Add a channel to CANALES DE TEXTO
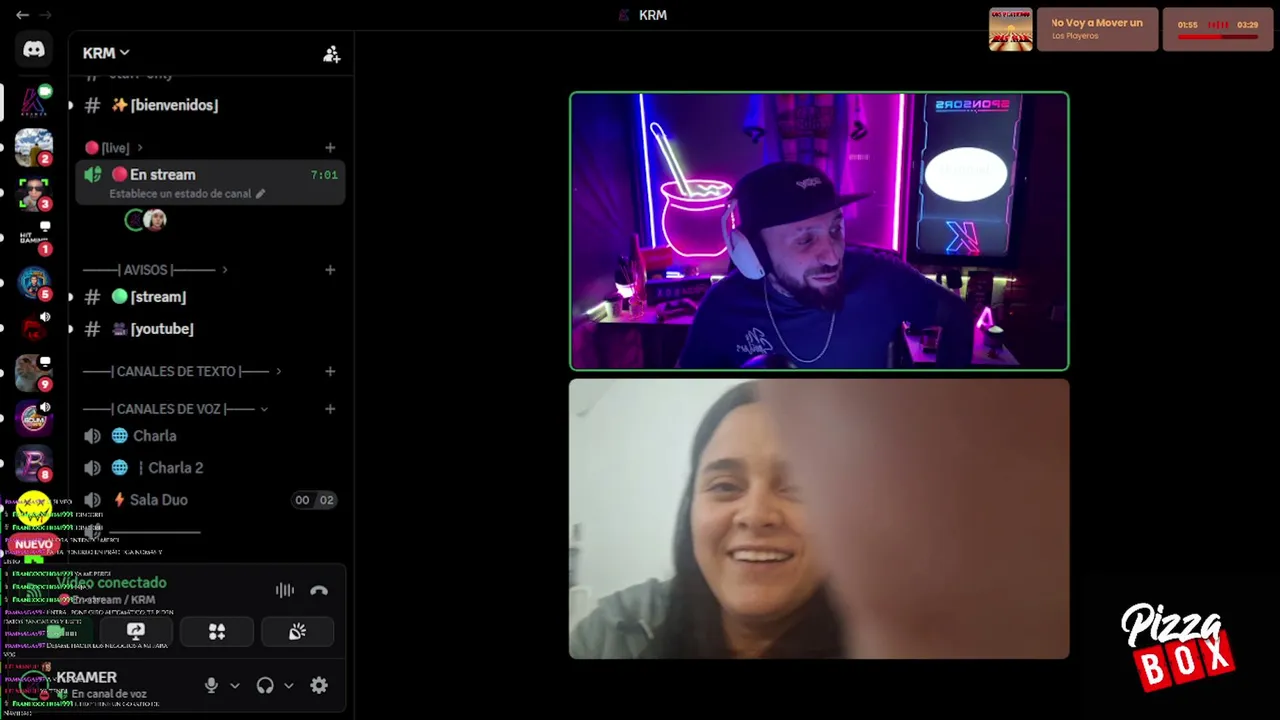1280x720 pixels. click(x=330, y=372)
